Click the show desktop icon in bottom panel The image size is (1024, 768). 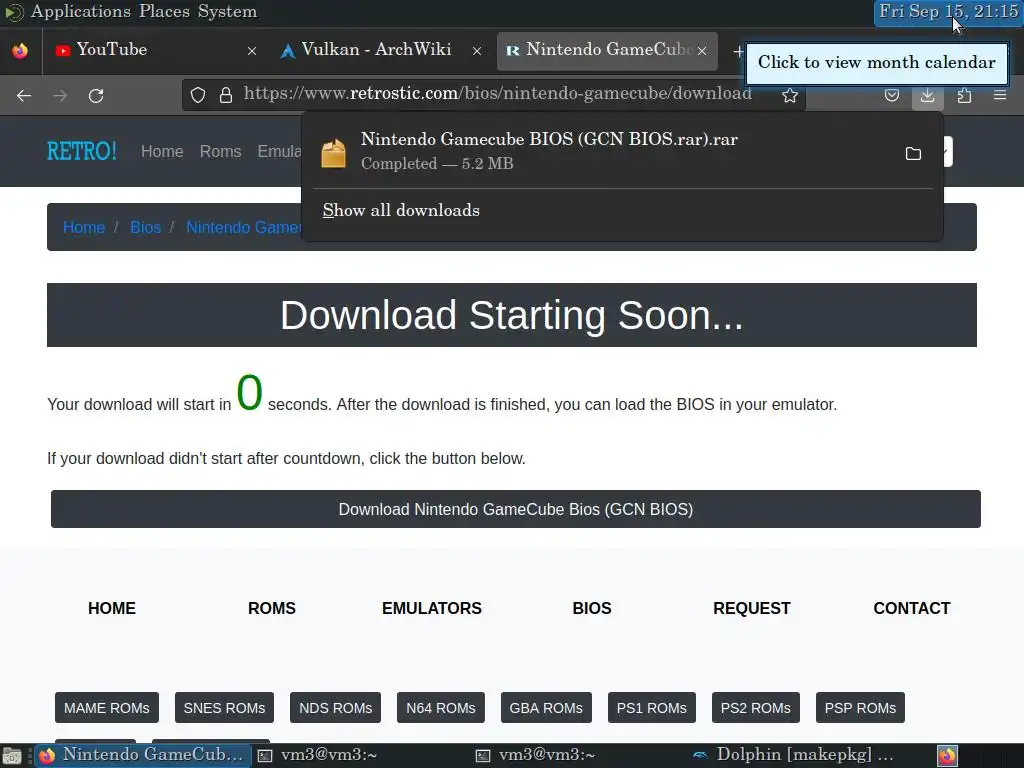[12, 756]
